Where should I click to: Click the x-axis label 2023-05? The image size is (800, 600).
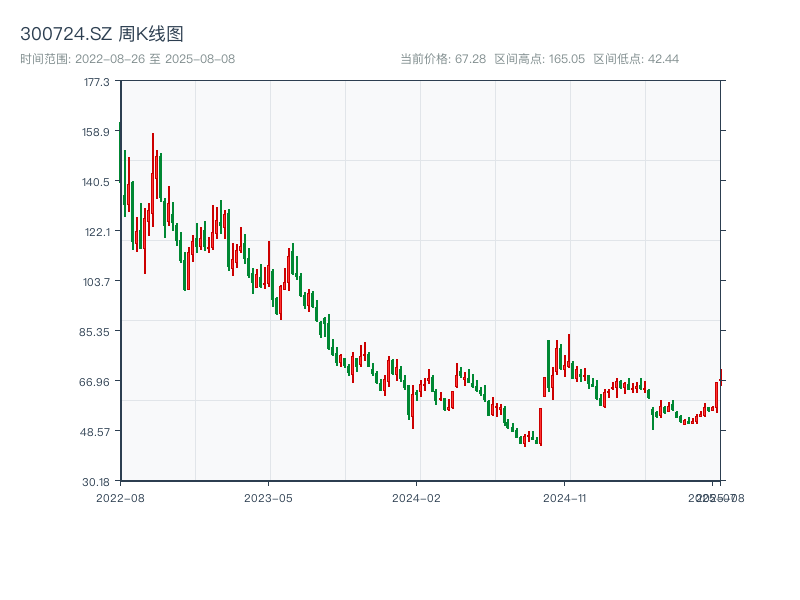click(268, 498)
